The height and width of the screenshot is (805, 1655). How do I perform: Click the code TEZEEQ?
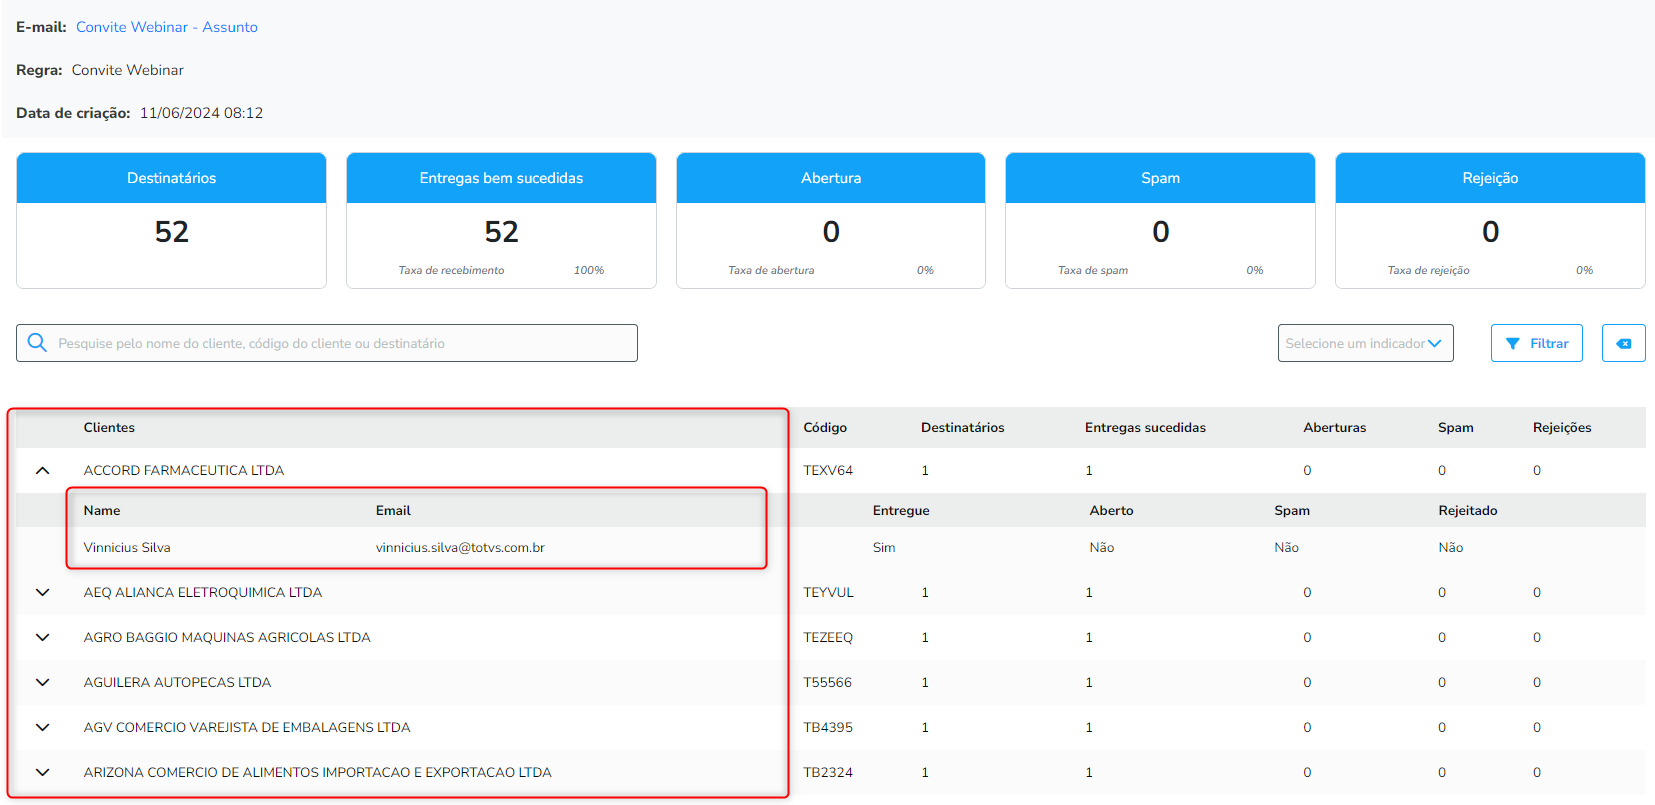pyautogui.click(x=828, y=637)
